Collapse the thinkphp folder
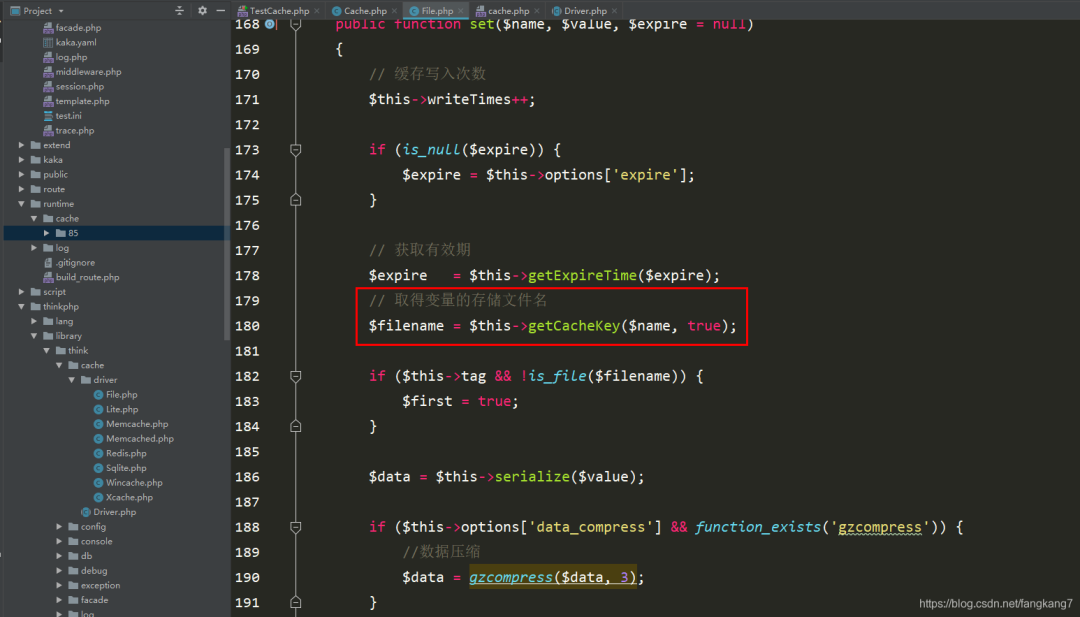This screenshot has height=617, width=1080. click(21, 306)
